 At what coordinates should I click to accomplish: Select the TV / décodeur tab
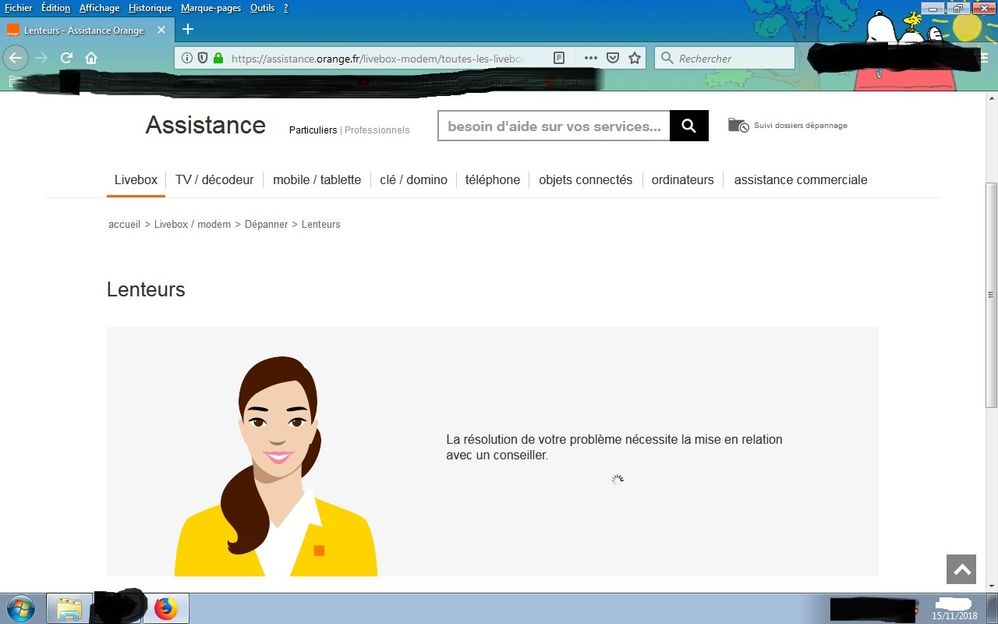(x=214, y=180)
